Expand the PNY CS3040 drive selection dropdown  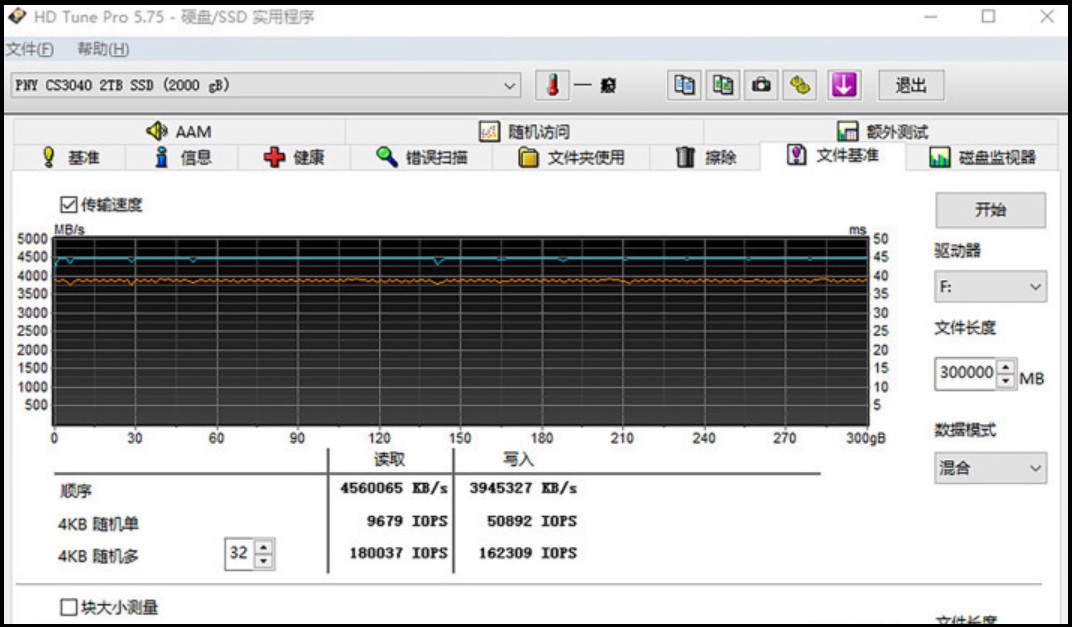[511, 86]
